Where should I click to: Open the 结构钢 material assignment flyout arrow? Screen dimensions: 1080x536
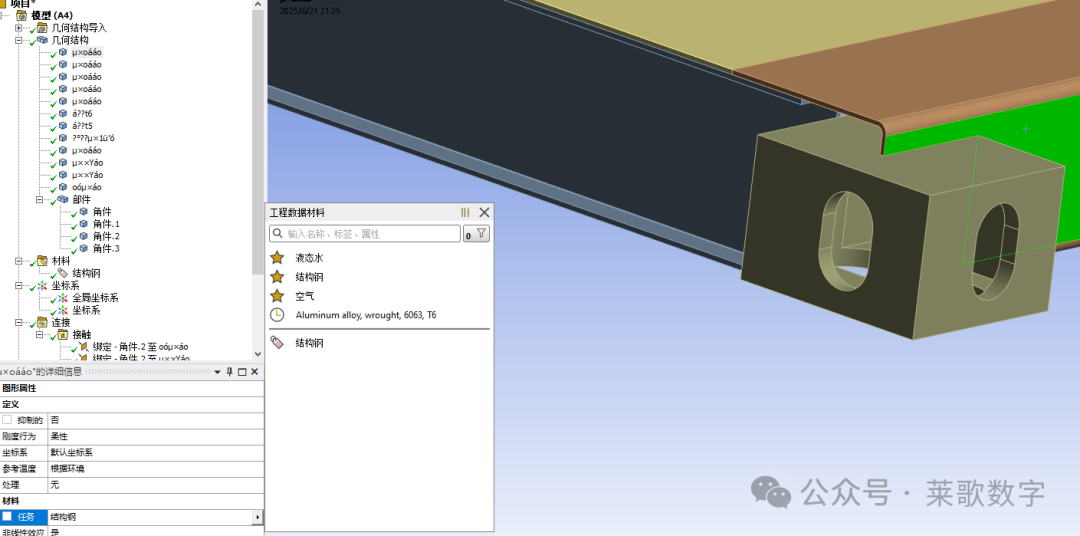click(x=258, y=517)
